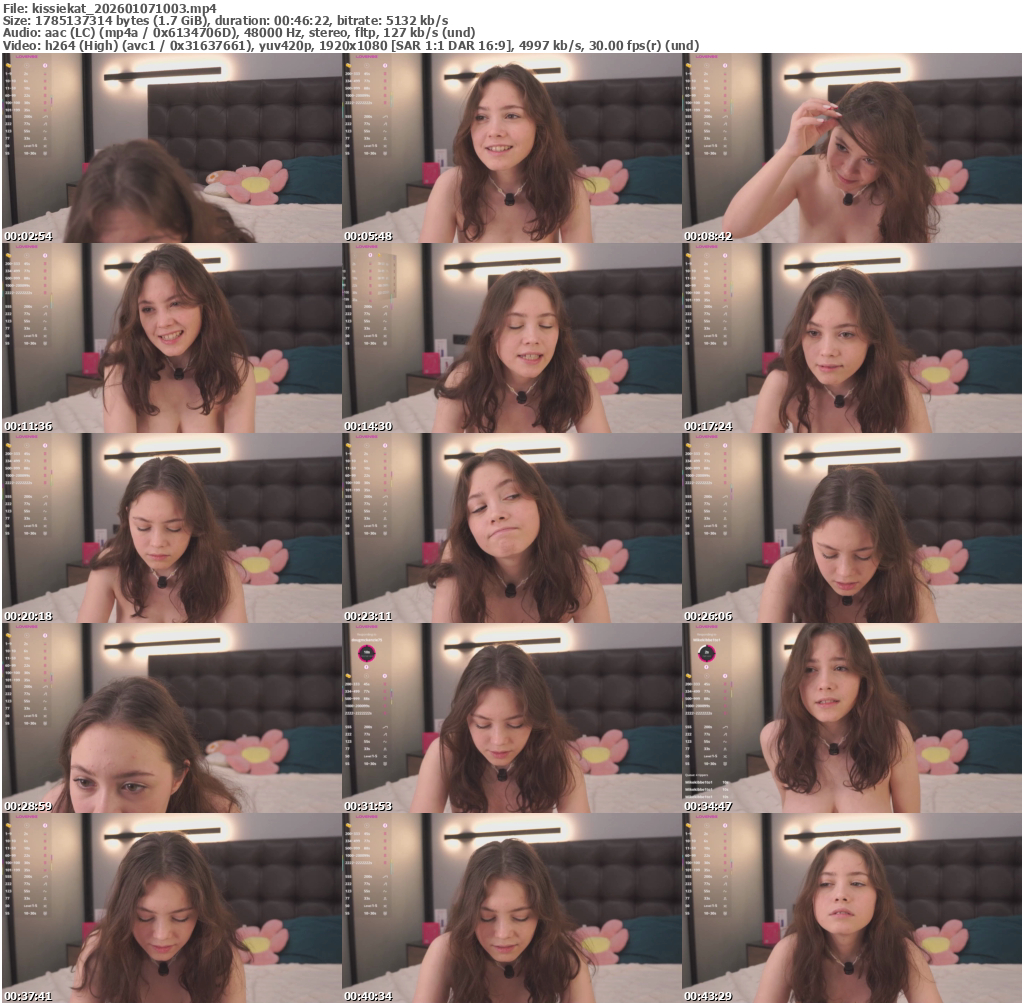Screen dimensions: 1024x1003
Task: Click the 'Video: h264 (High)' header line
Action: [351, 46]
